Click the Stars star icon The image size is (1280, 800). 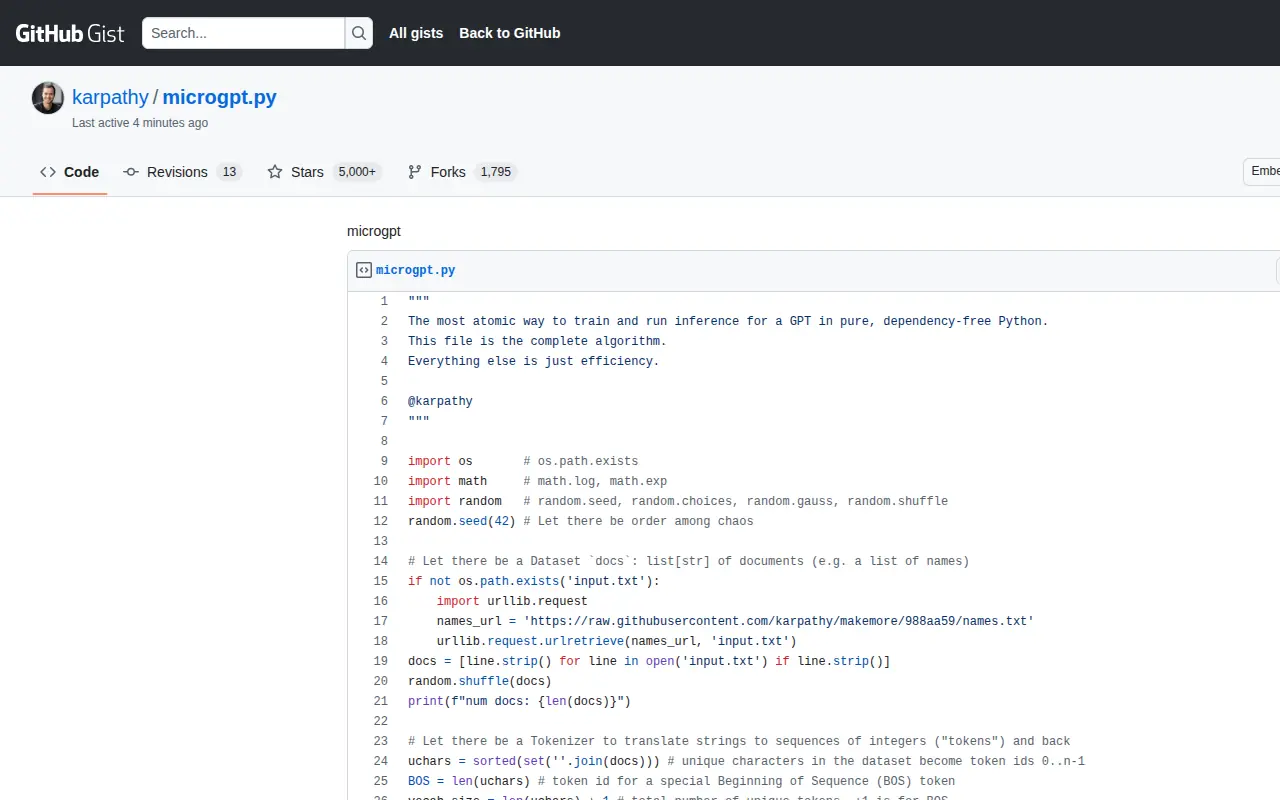click(275, 172)
